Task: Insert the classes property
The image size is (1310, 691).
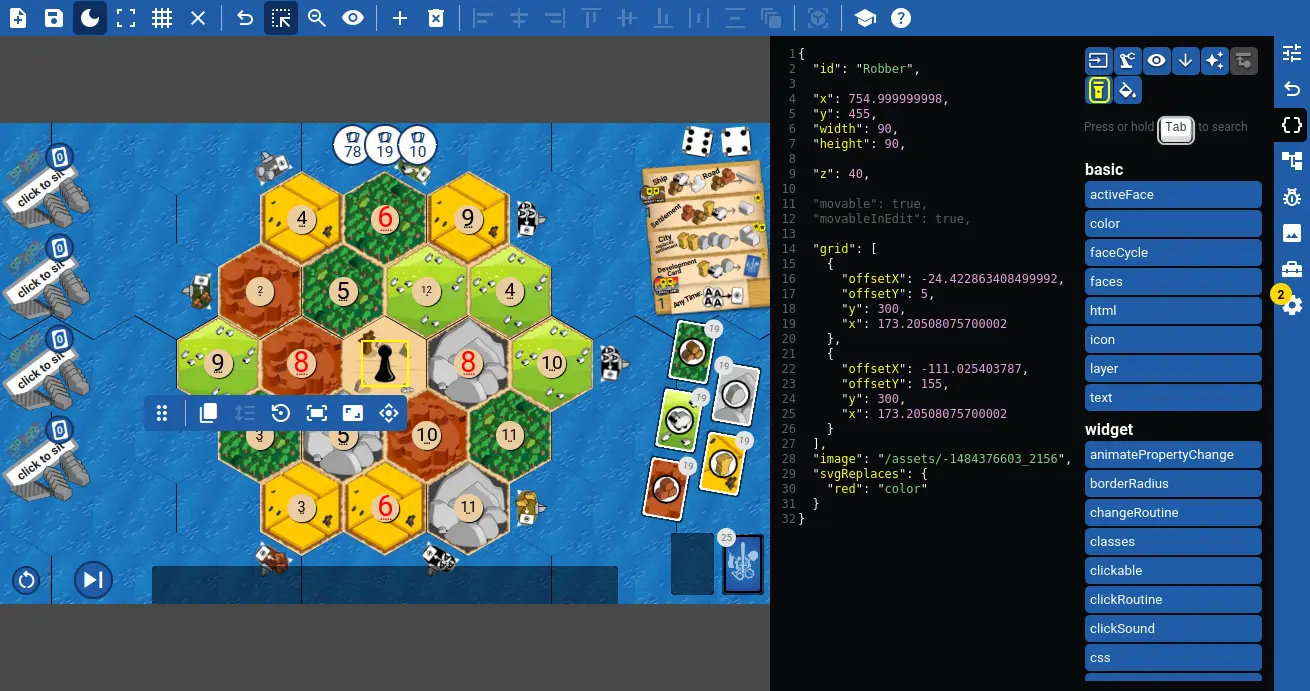Action: 1173,542
